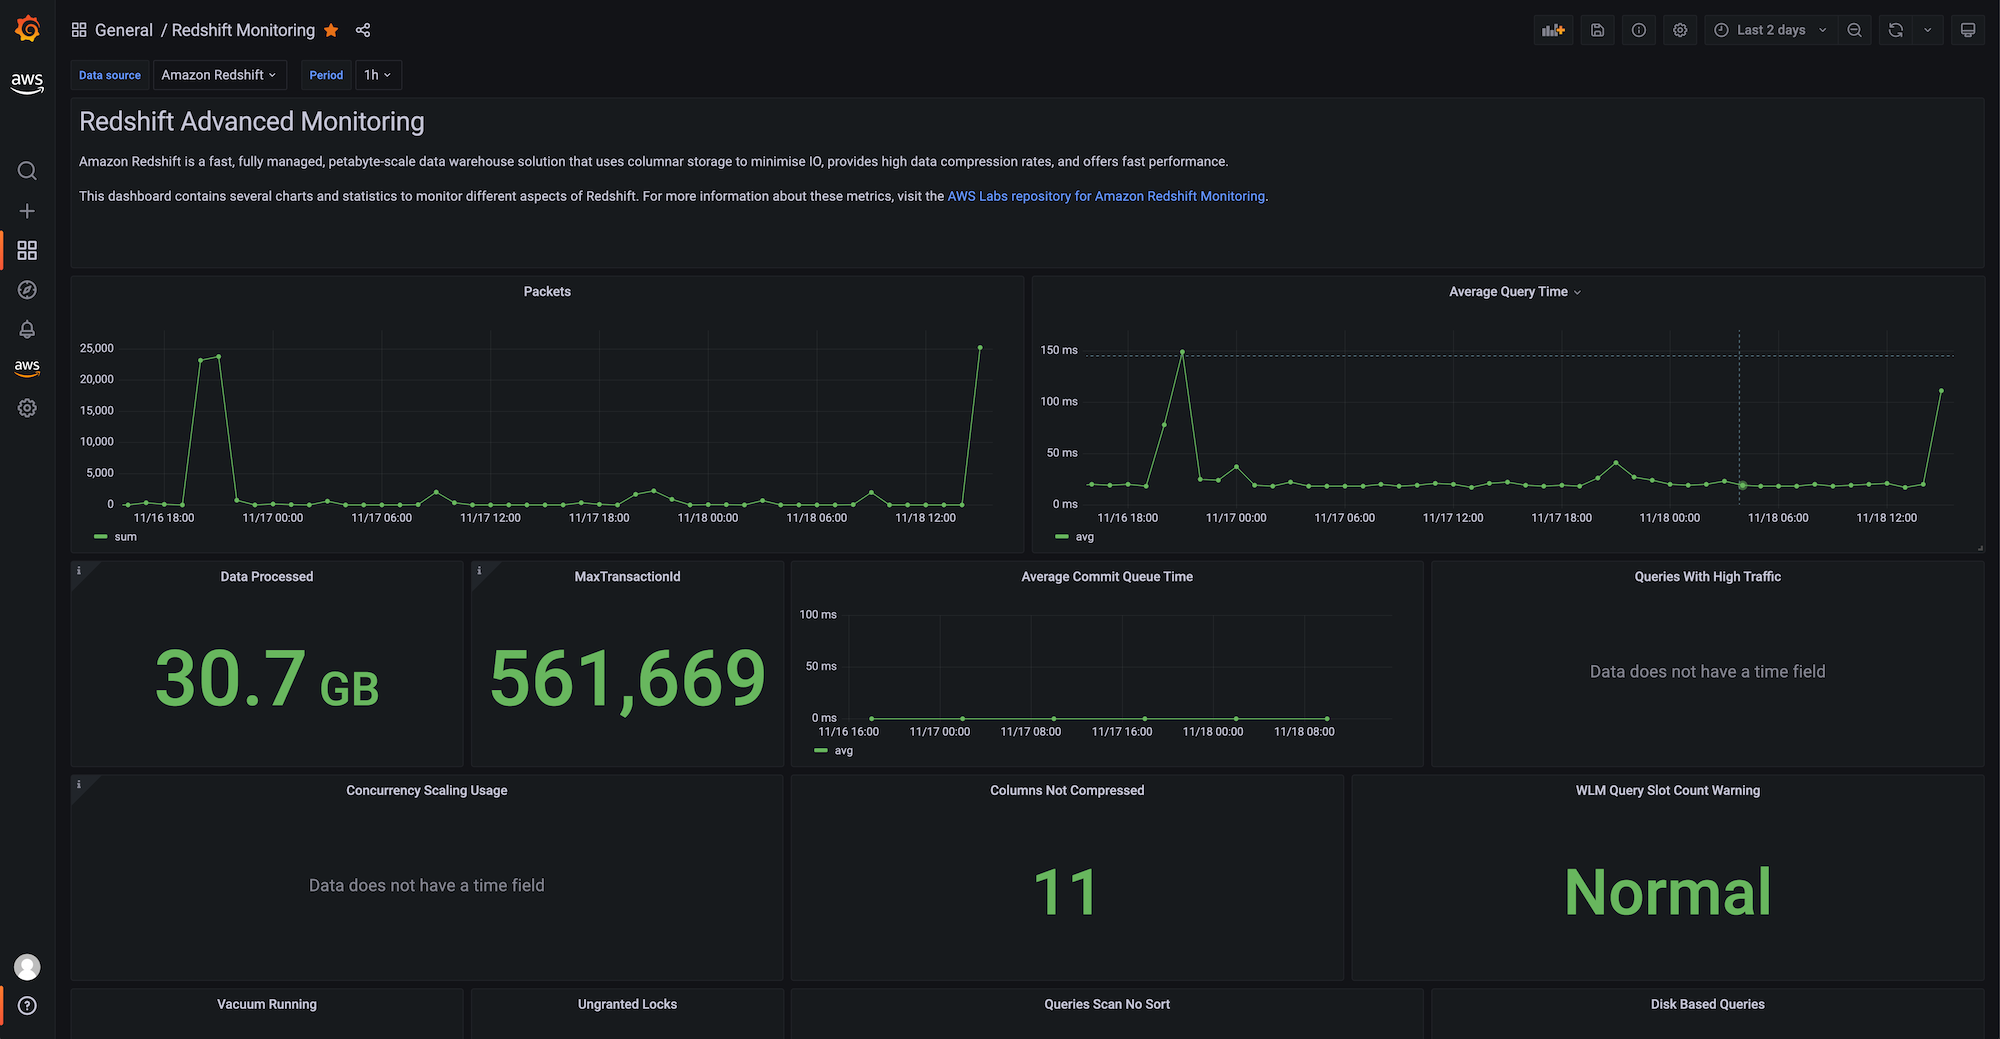
Task: Save the dashboard with floppy icon
Action: click(x=1597, y=30)
